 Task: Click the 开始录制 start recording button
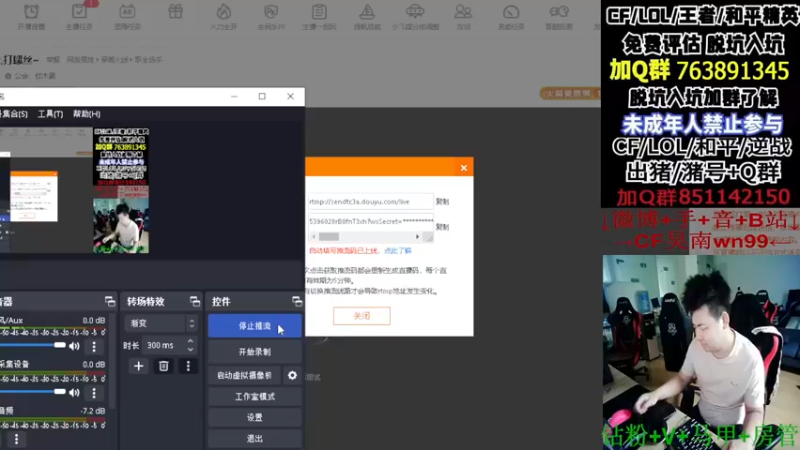tap(255, 352)
